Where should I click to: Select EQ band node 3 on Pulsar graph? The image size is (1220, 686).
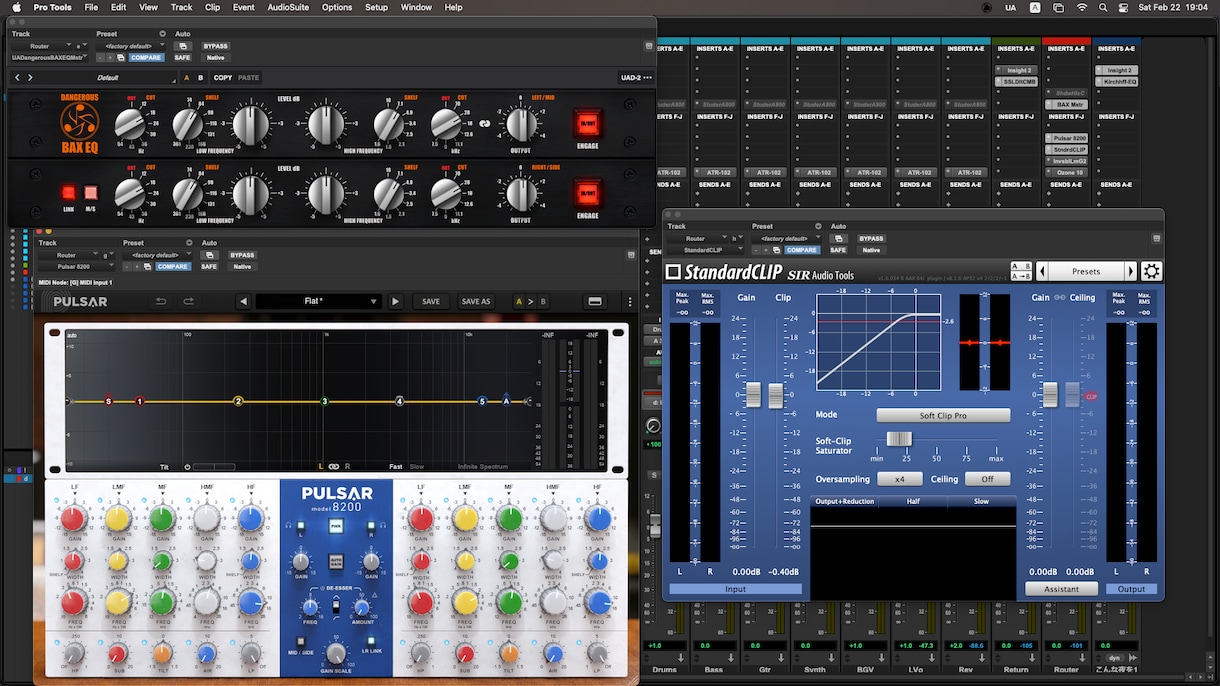coord(324,401)
